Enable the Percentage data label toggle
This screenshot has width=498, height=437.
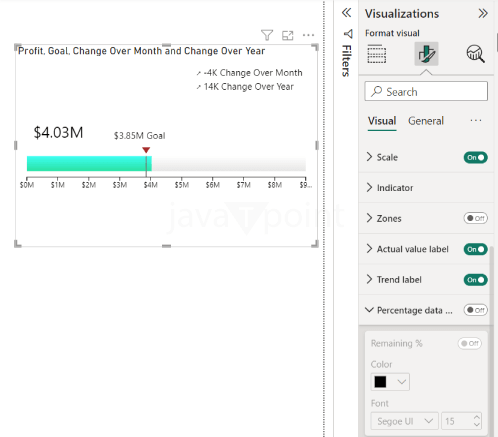[x=475, y=310]
